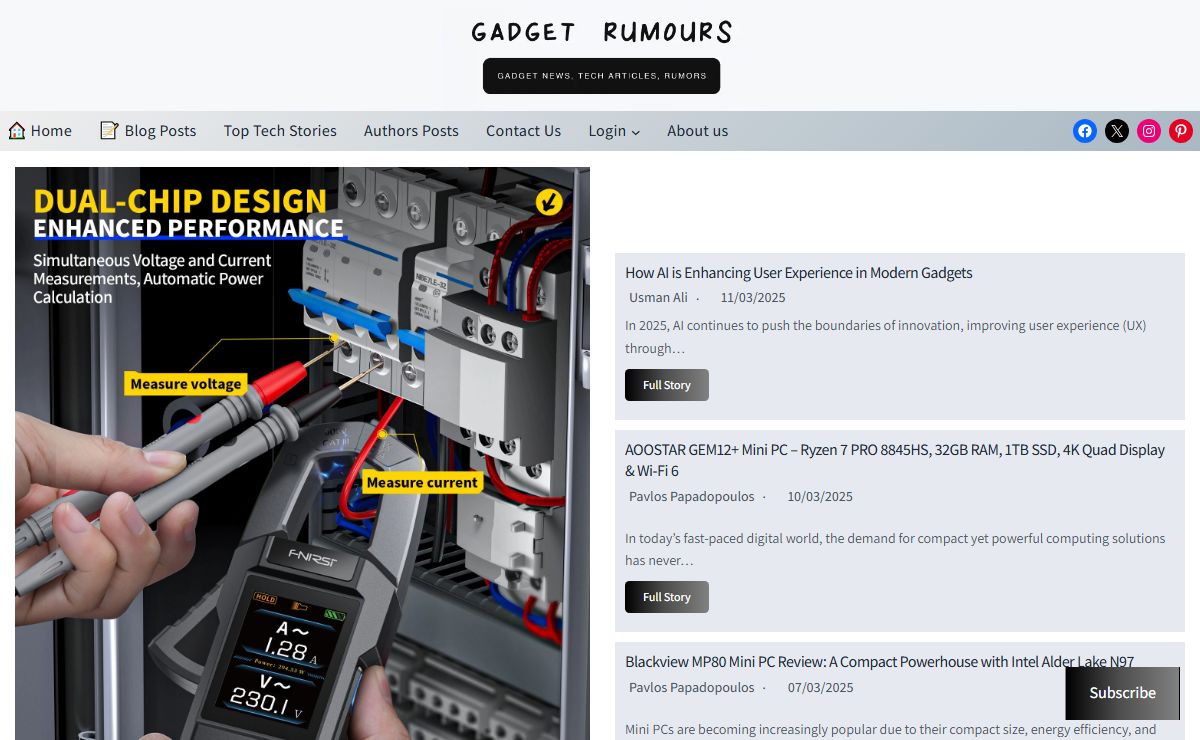
Task: Click the yellow arrow badge on featured image
Action: [548, 202]
